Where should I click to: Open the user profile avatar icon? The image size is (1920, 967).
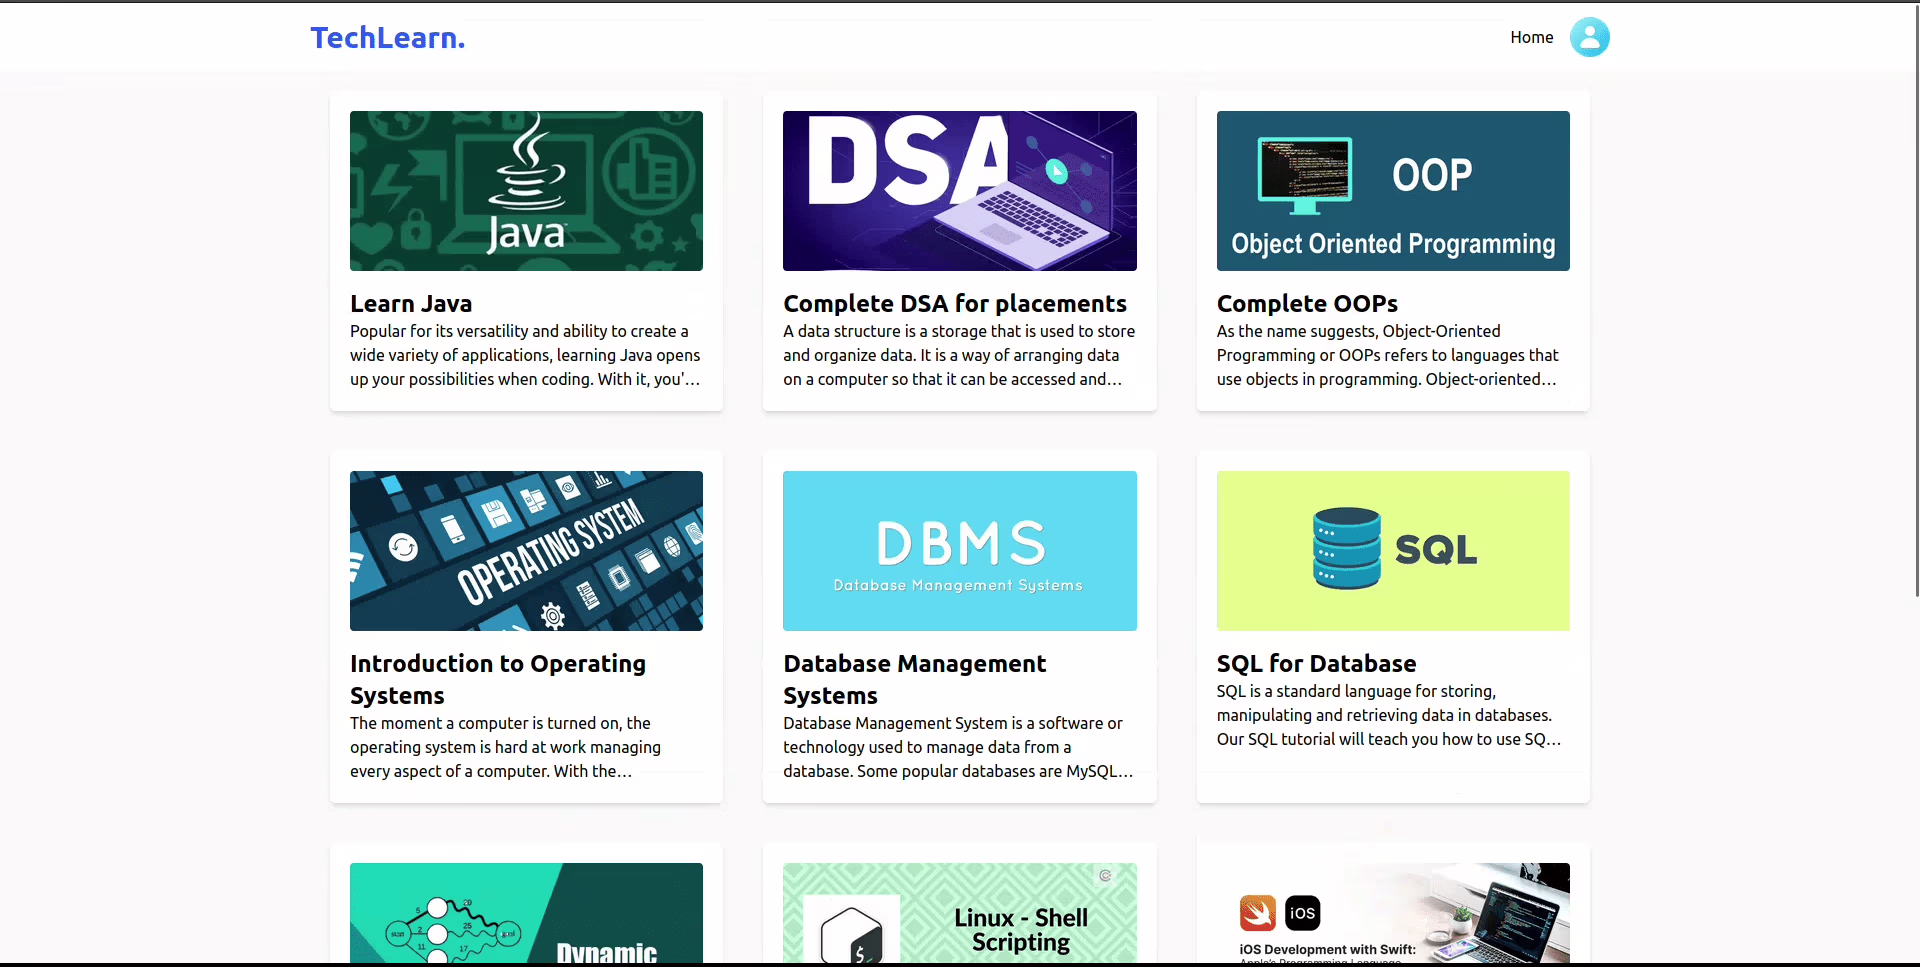[x=1589, y=37]
